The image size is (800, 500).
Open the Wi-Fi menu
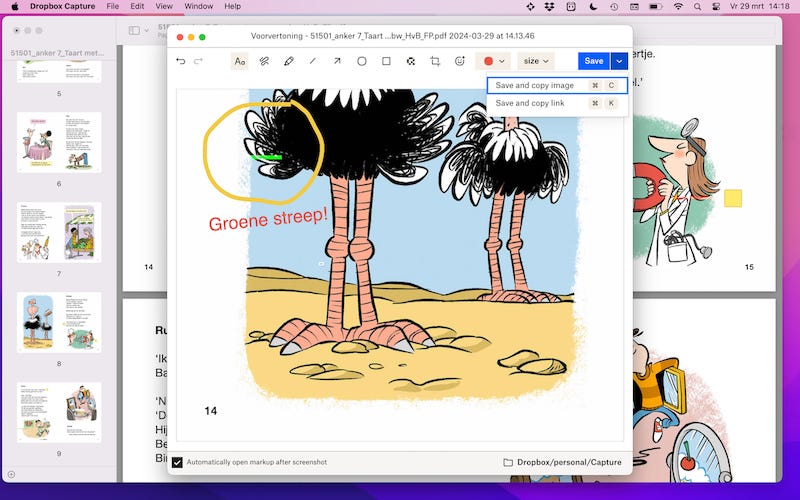(678, 7)
